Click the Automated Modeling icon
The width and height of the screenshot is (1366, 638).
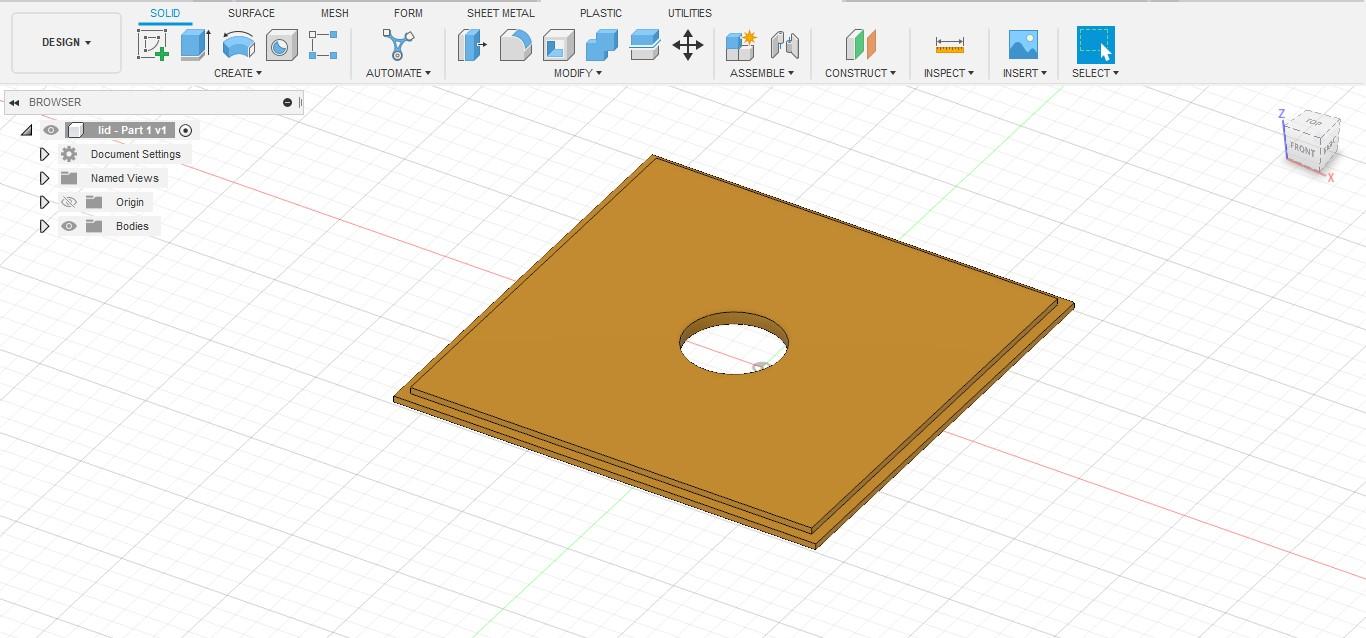(398, 45)
